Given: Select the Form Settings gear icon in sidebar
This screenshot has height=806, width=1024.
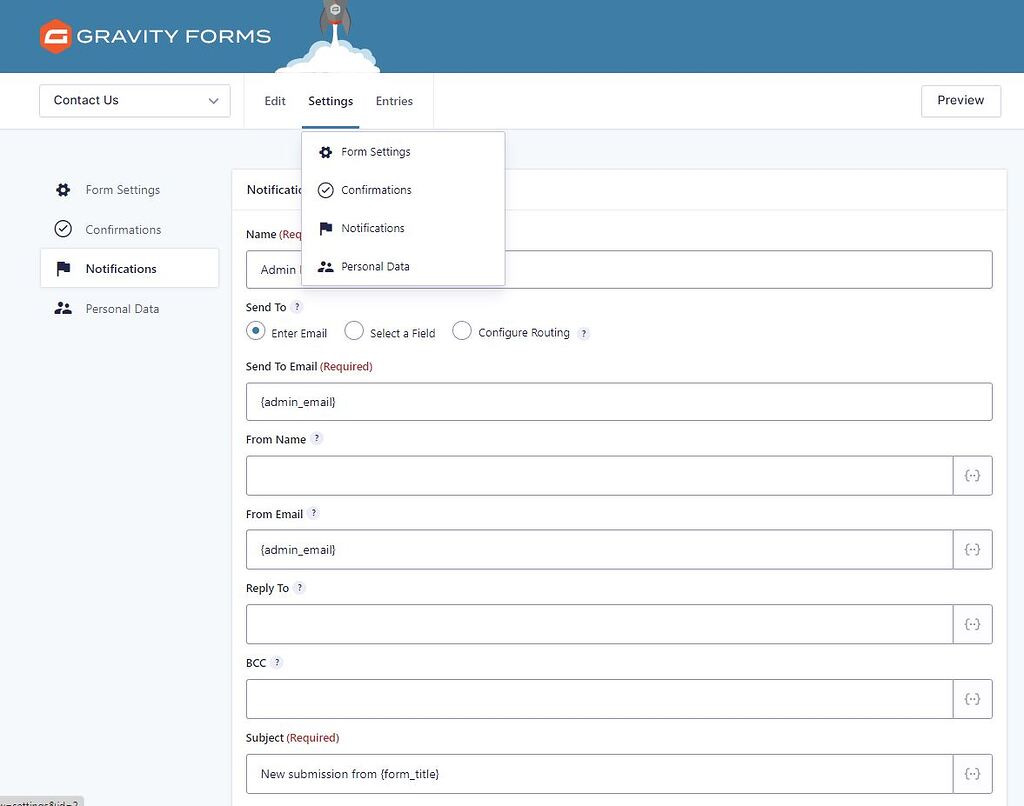Looking at the screenshot, I should click(62, 189).
